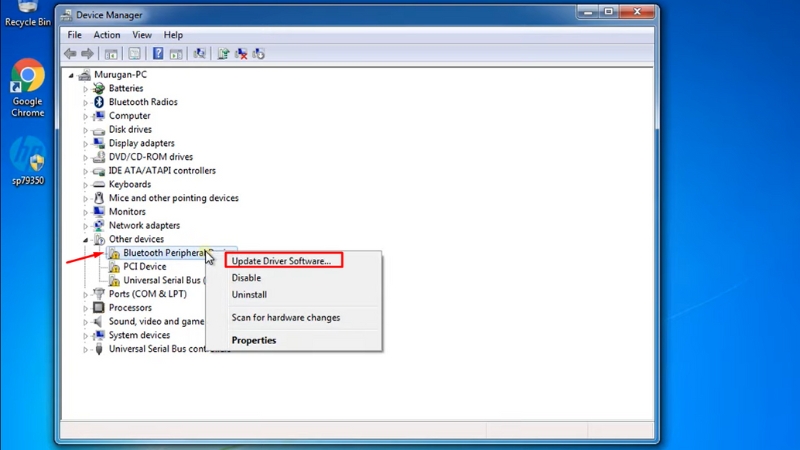Image resolution: width=800 pixels, height=450 pixels.
Task: Click Scan for hardware changes toolbar icon
Action: pos(199,54)
